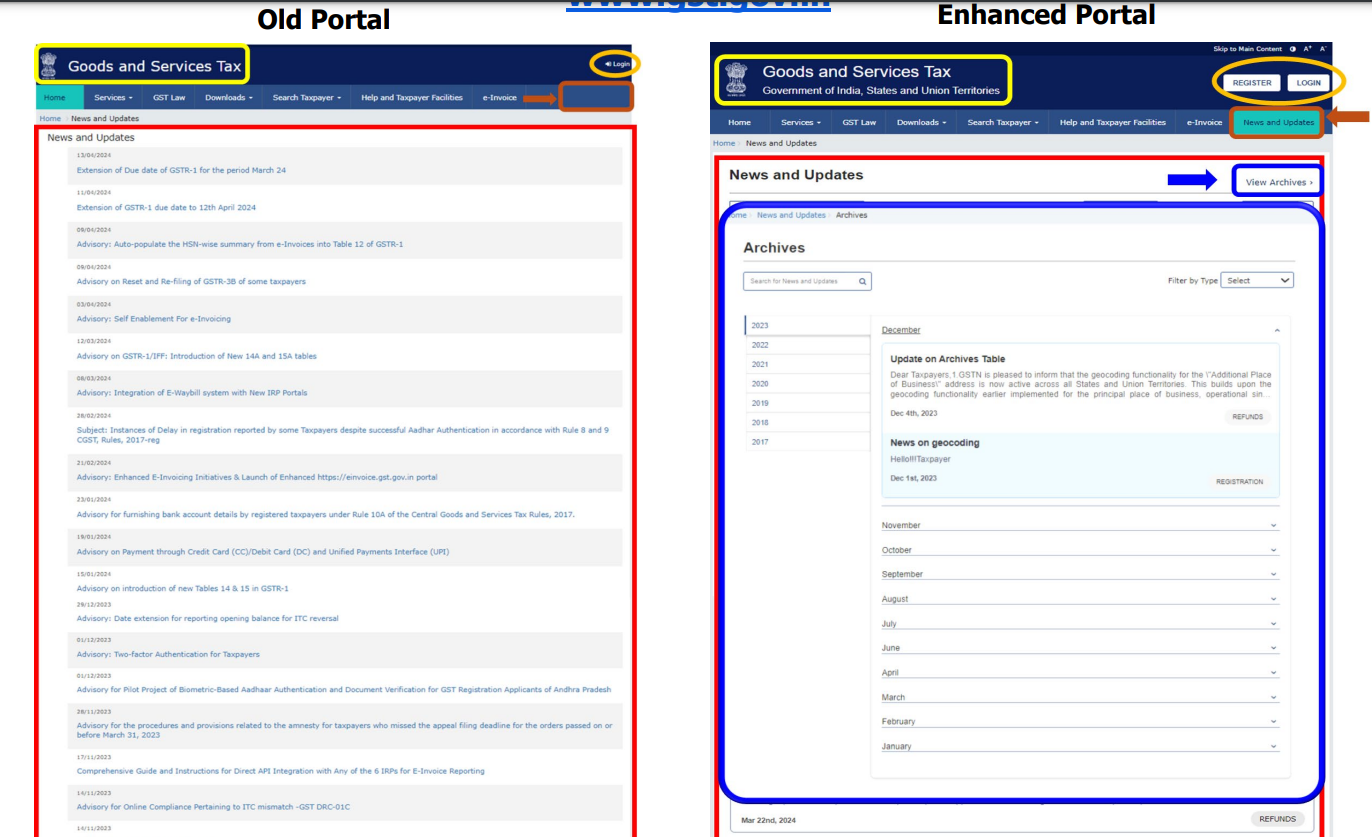Viewport: 1372px width, 837px height.
Task: Click the REGISTRATION tag on geocoding news
Action: click(x=1239, y=482)
